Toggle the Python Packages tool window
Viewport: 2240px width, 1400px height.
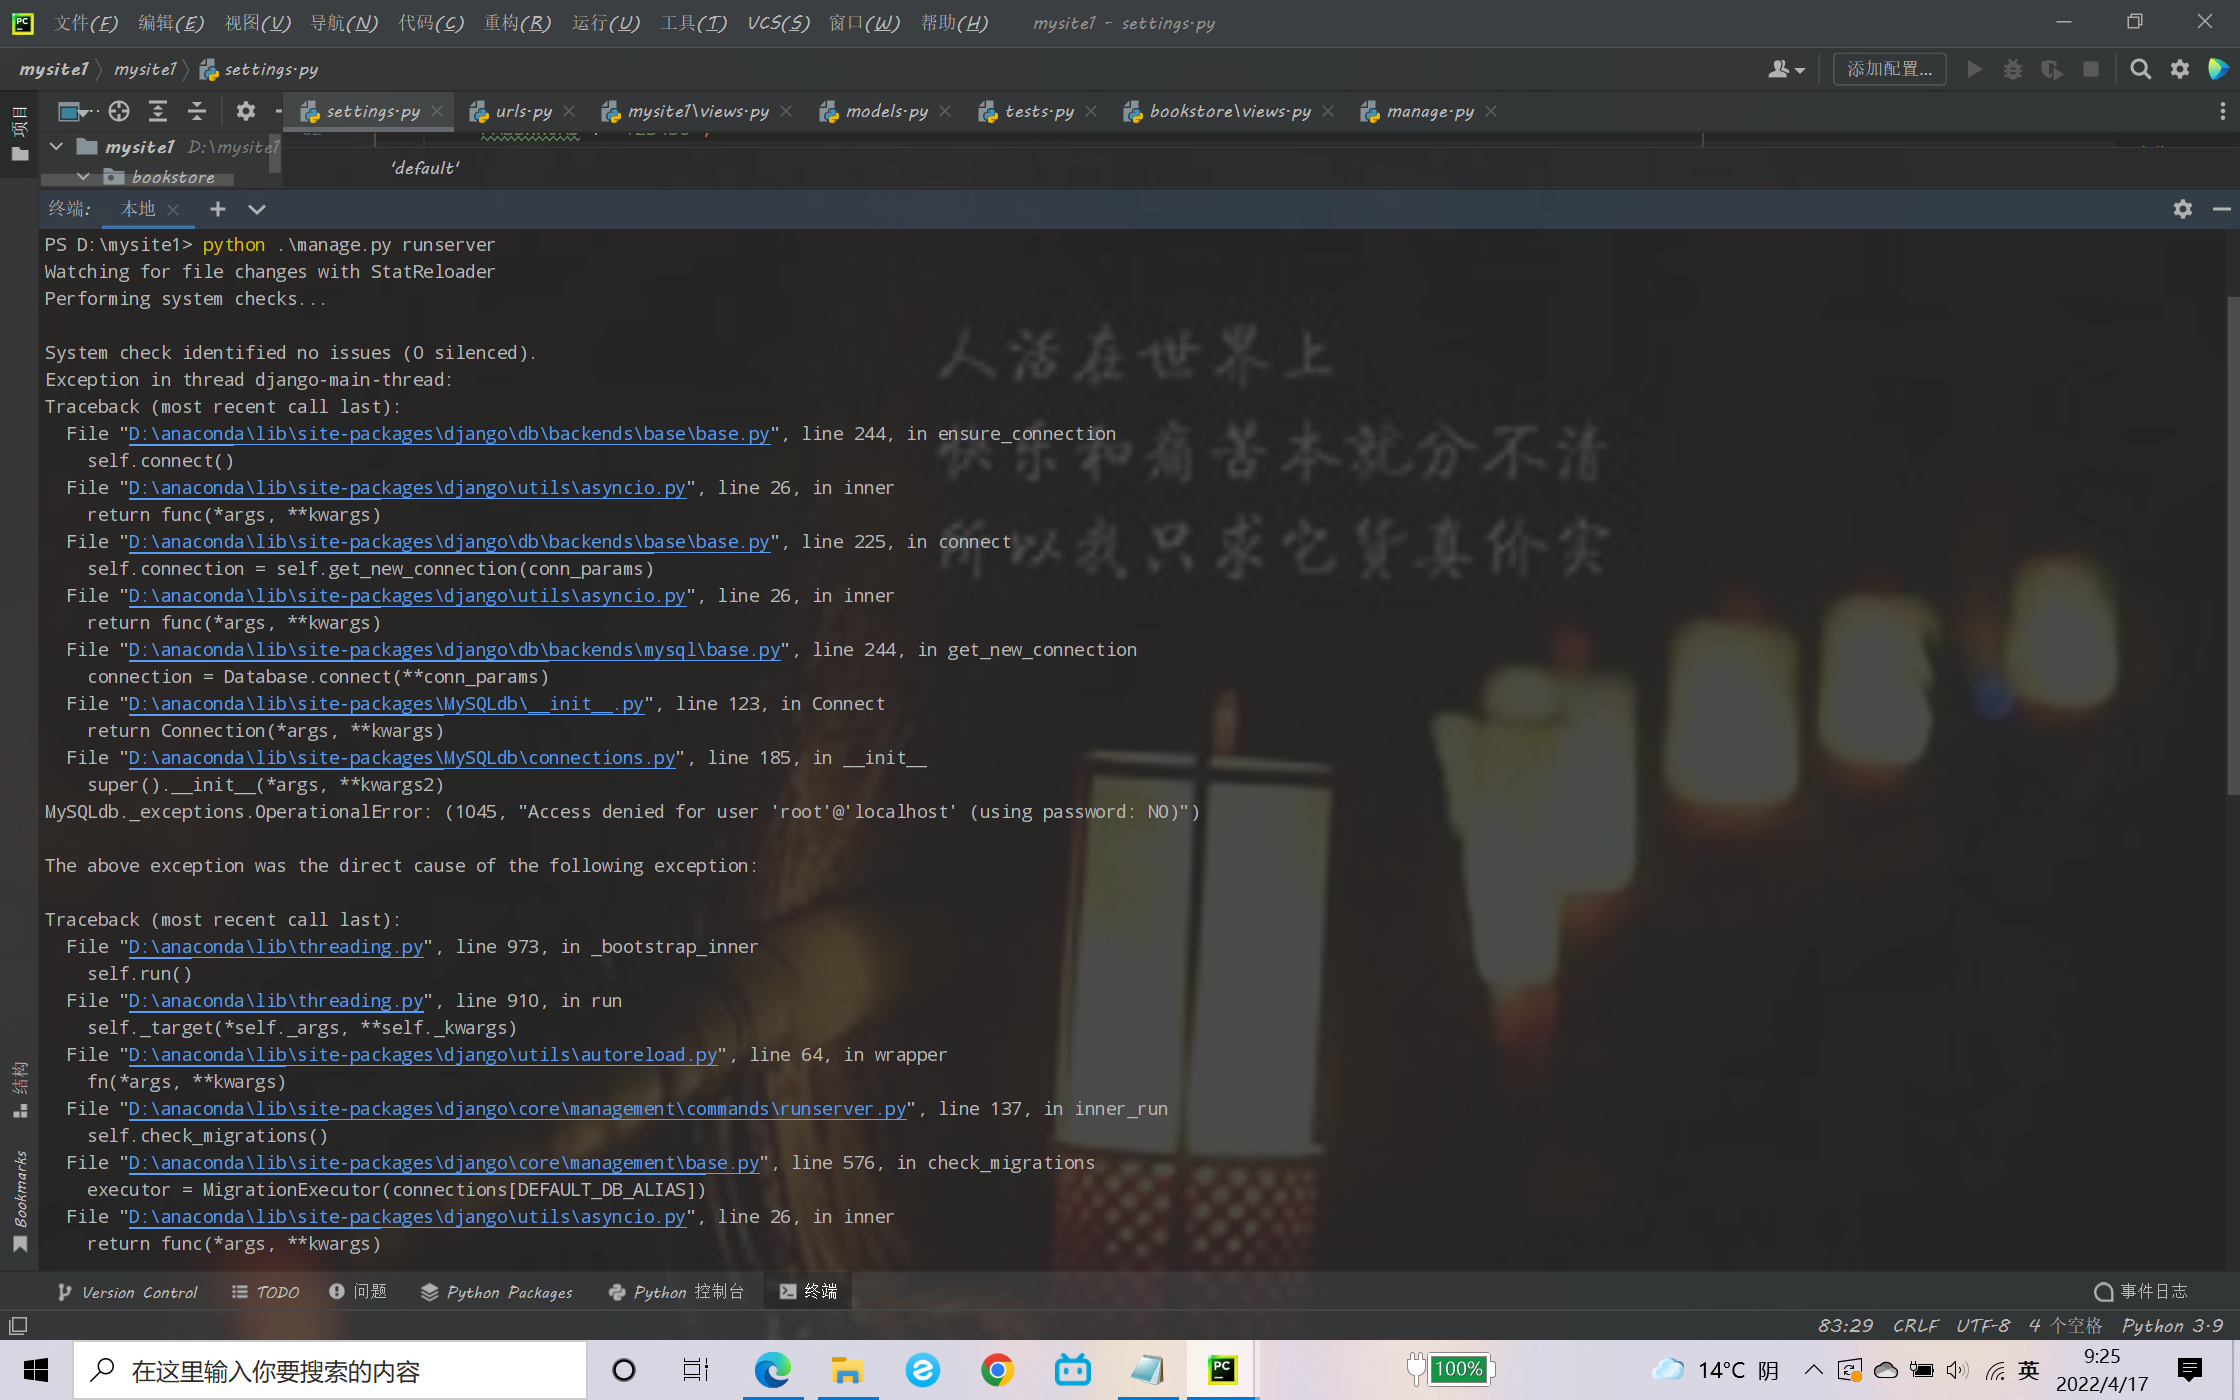tap(497, 1292)
